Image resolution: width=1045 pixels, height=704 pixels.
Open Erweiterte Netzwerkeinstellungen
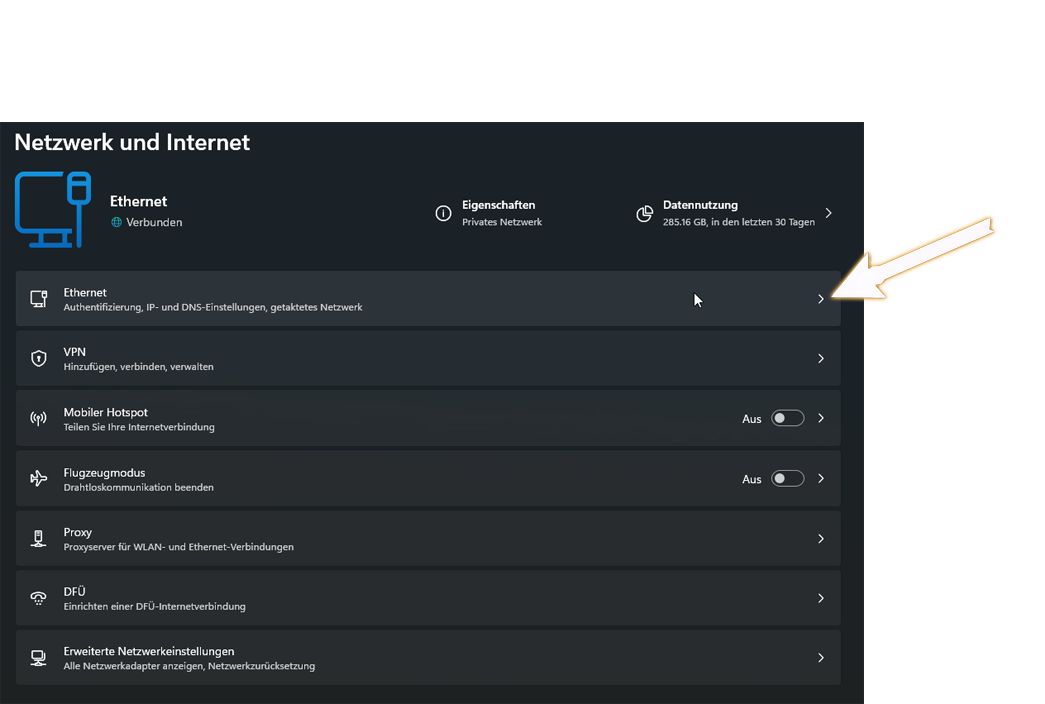tap(428, 657)
